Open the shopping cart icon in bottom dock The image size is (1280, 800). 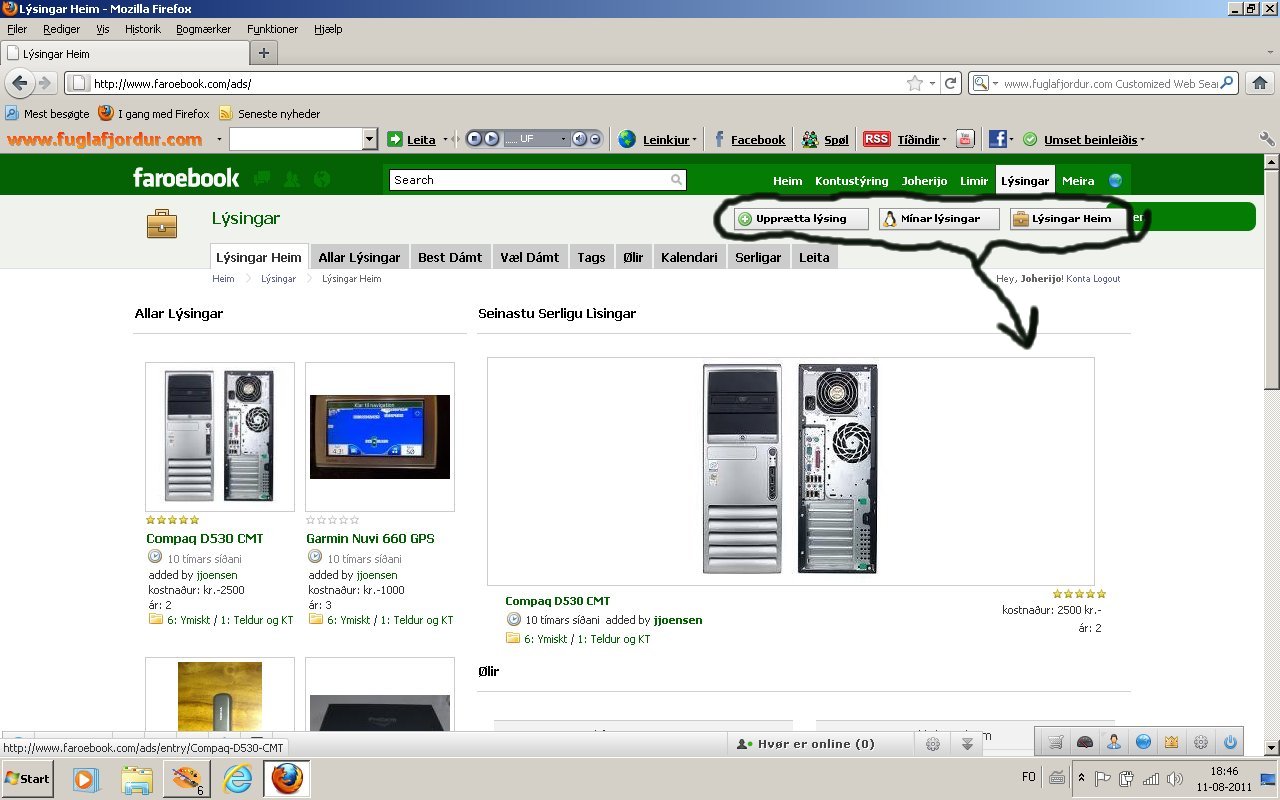click(1055, 742)
